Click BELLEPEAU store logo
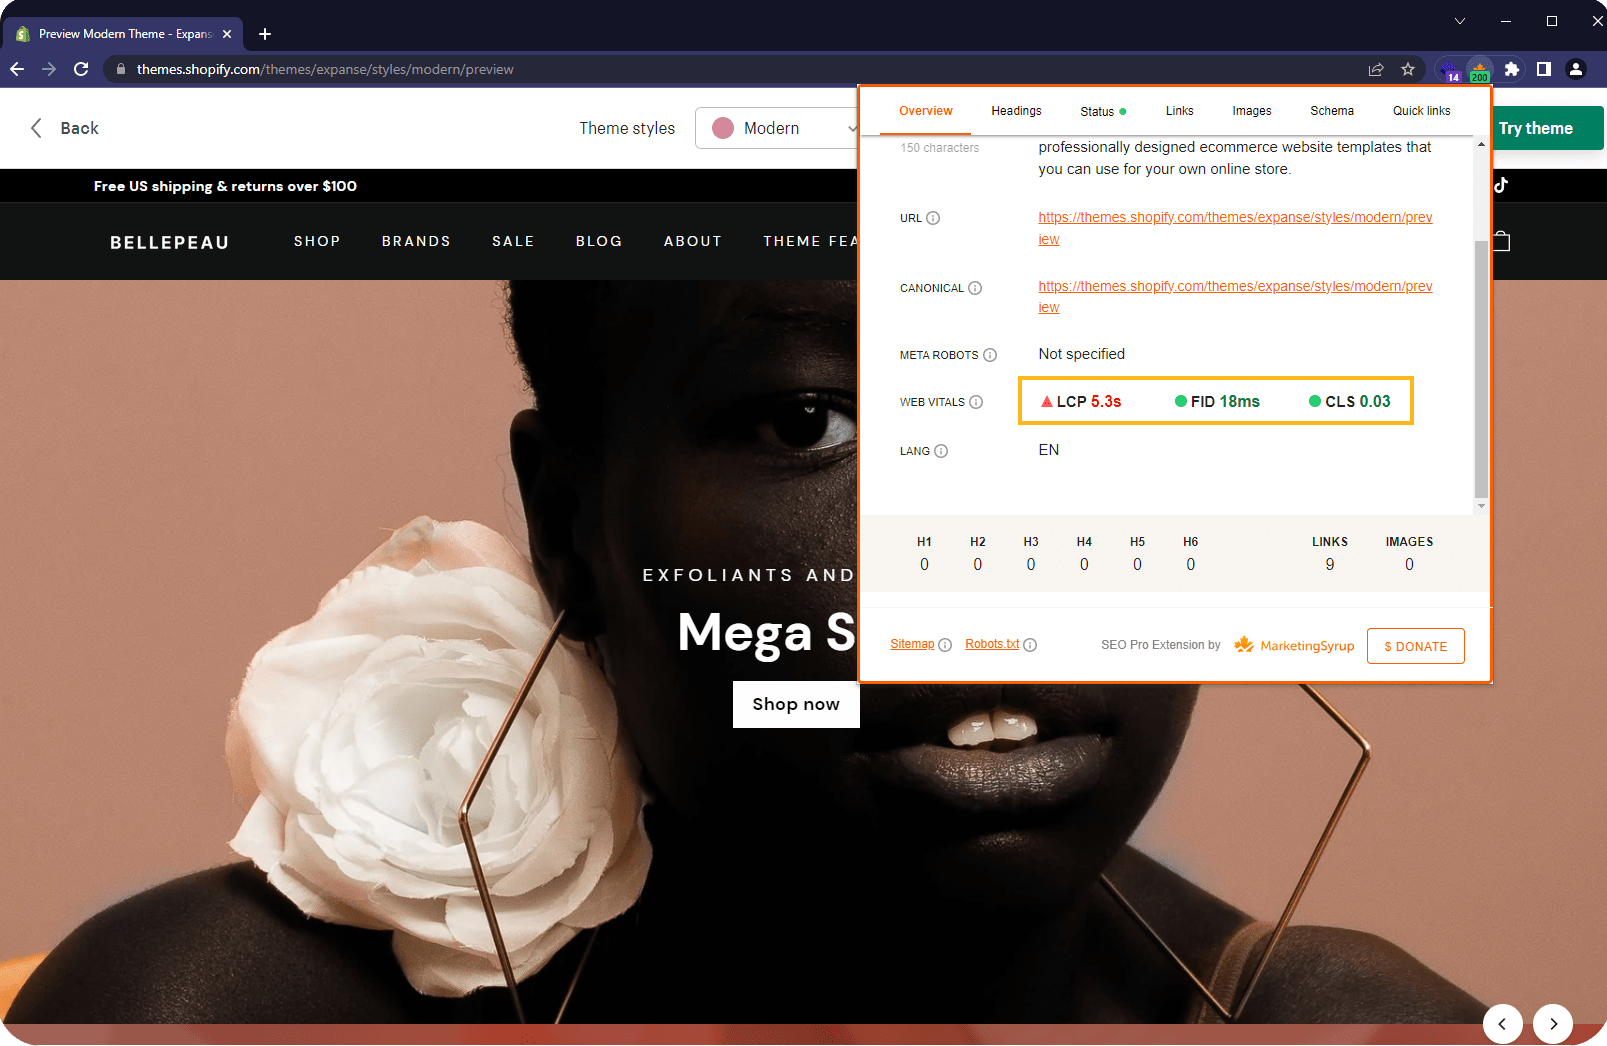This screenshot has width=1607, height=1046. (169, 242)
